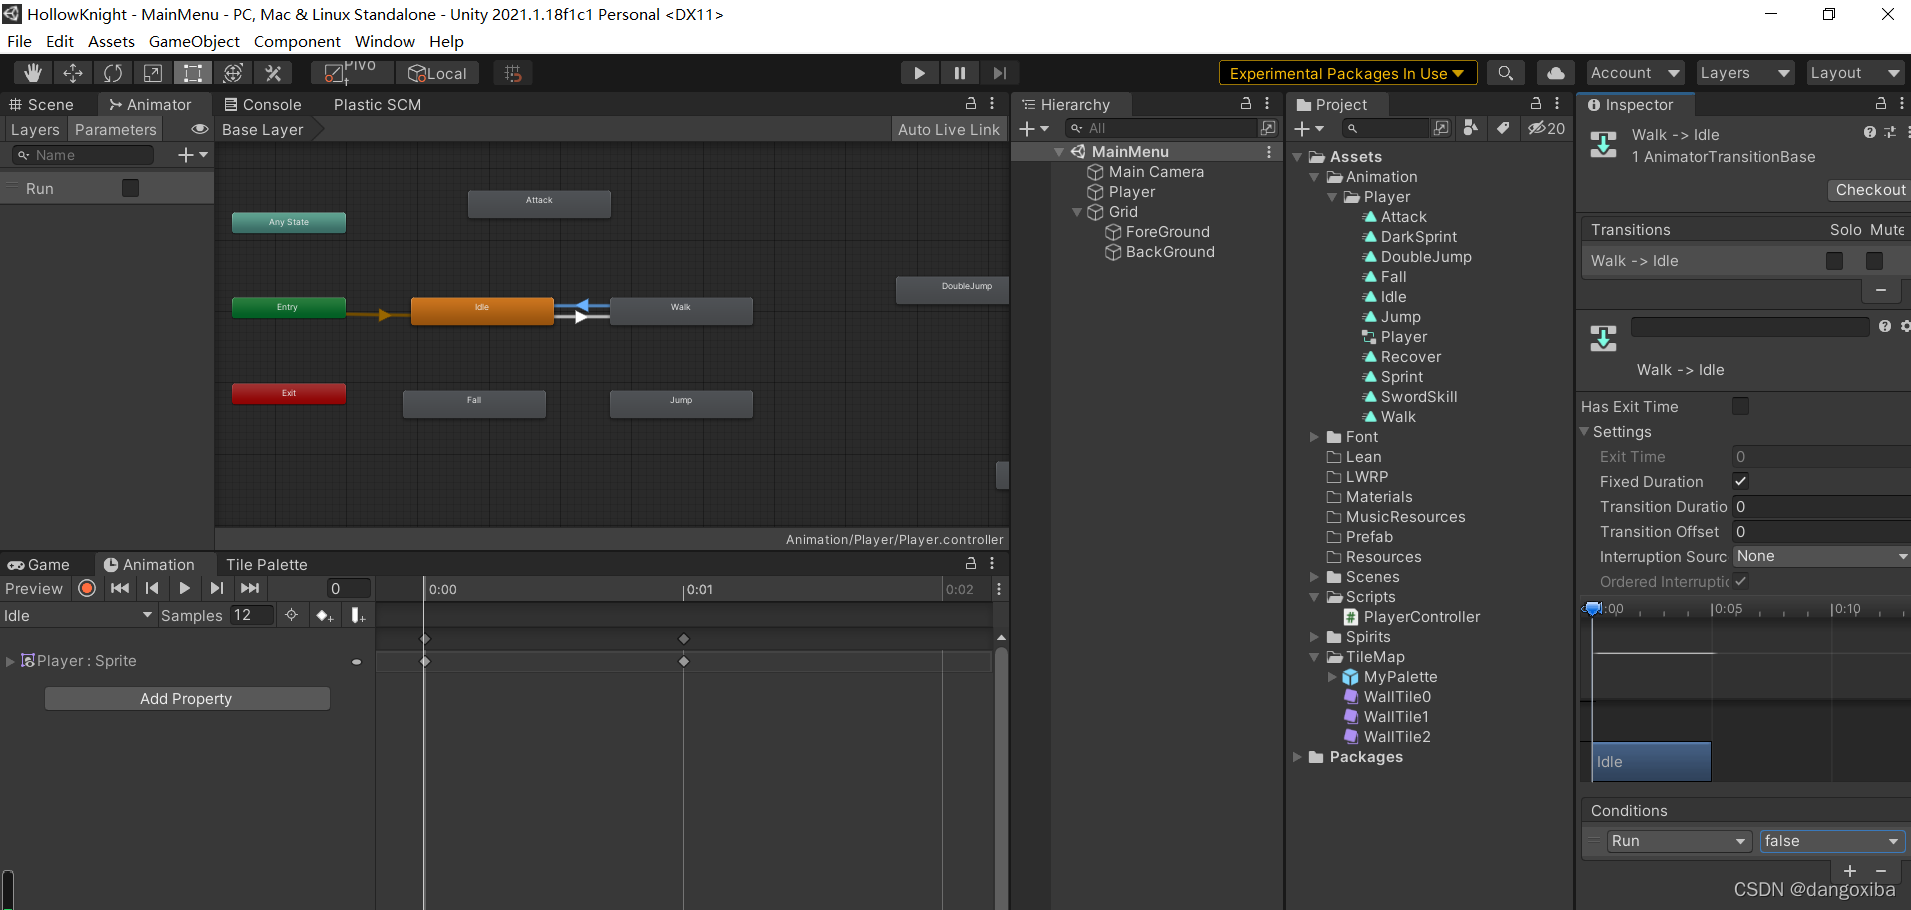The image size is (1911, 910).
Task: Add a keyframe with the keyframe icon
Action: click(x=324, y=615)
